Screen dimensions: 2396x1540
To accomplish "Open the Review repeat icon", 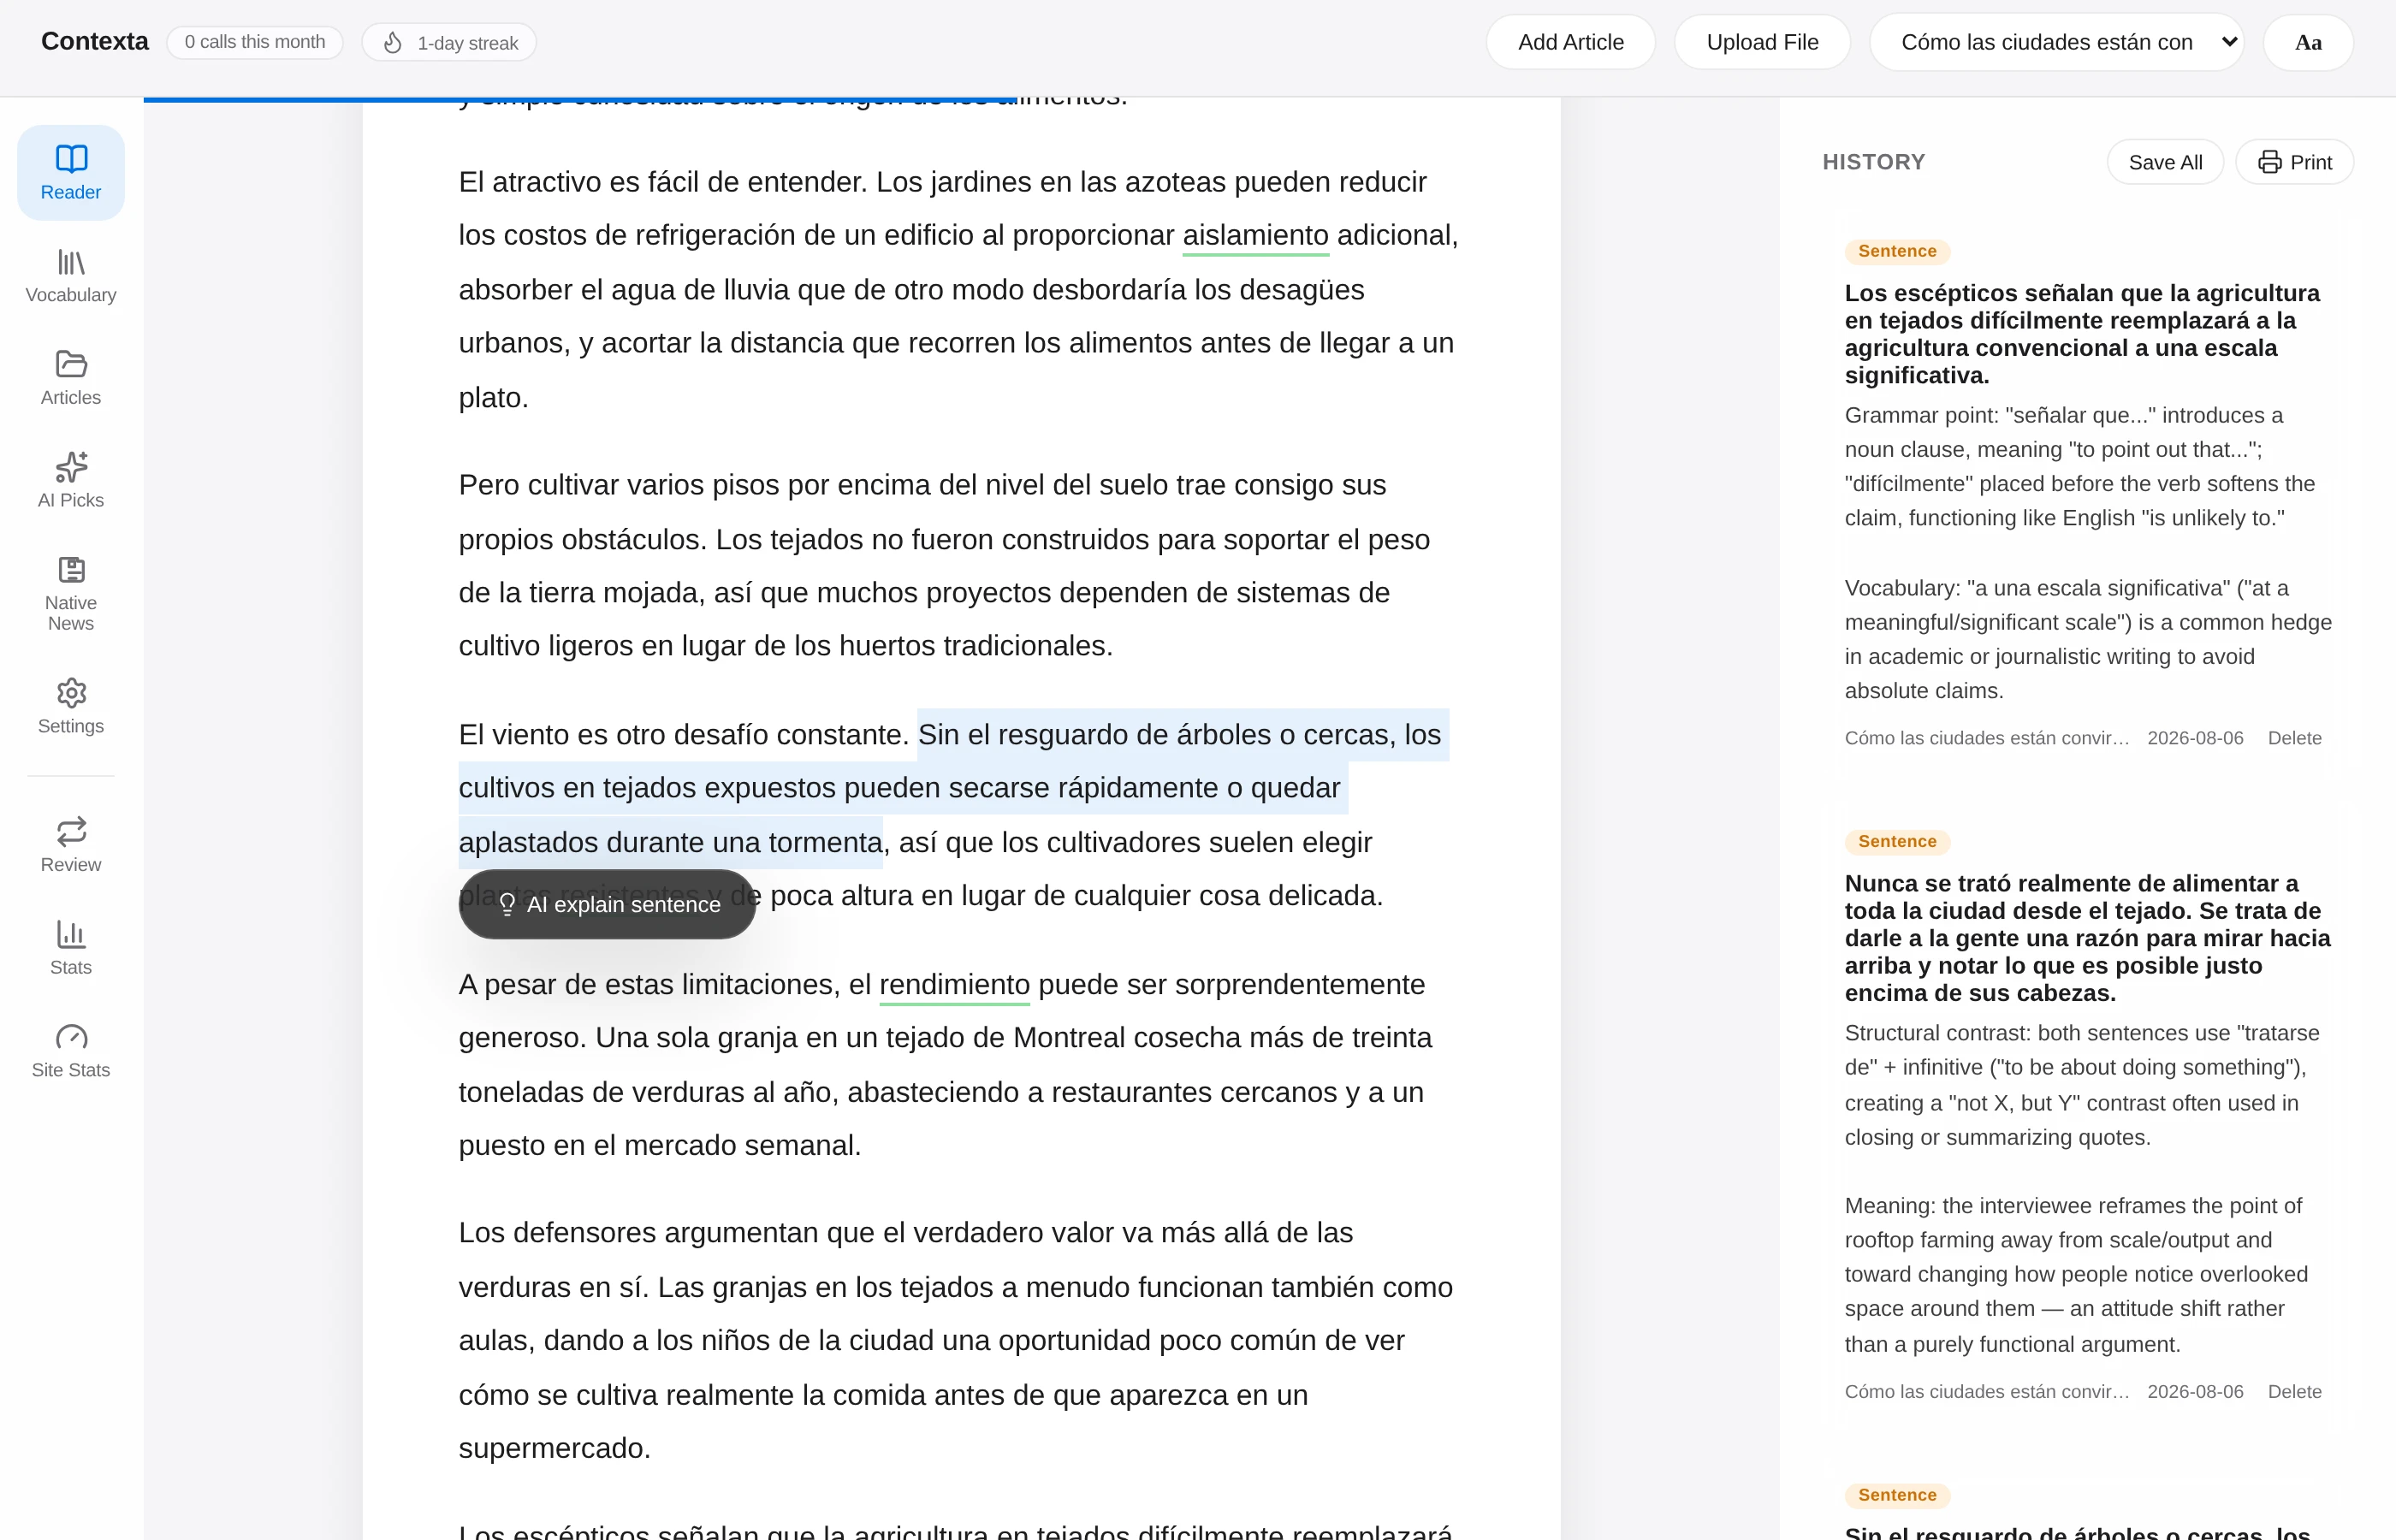I will [x=71, y=831].
